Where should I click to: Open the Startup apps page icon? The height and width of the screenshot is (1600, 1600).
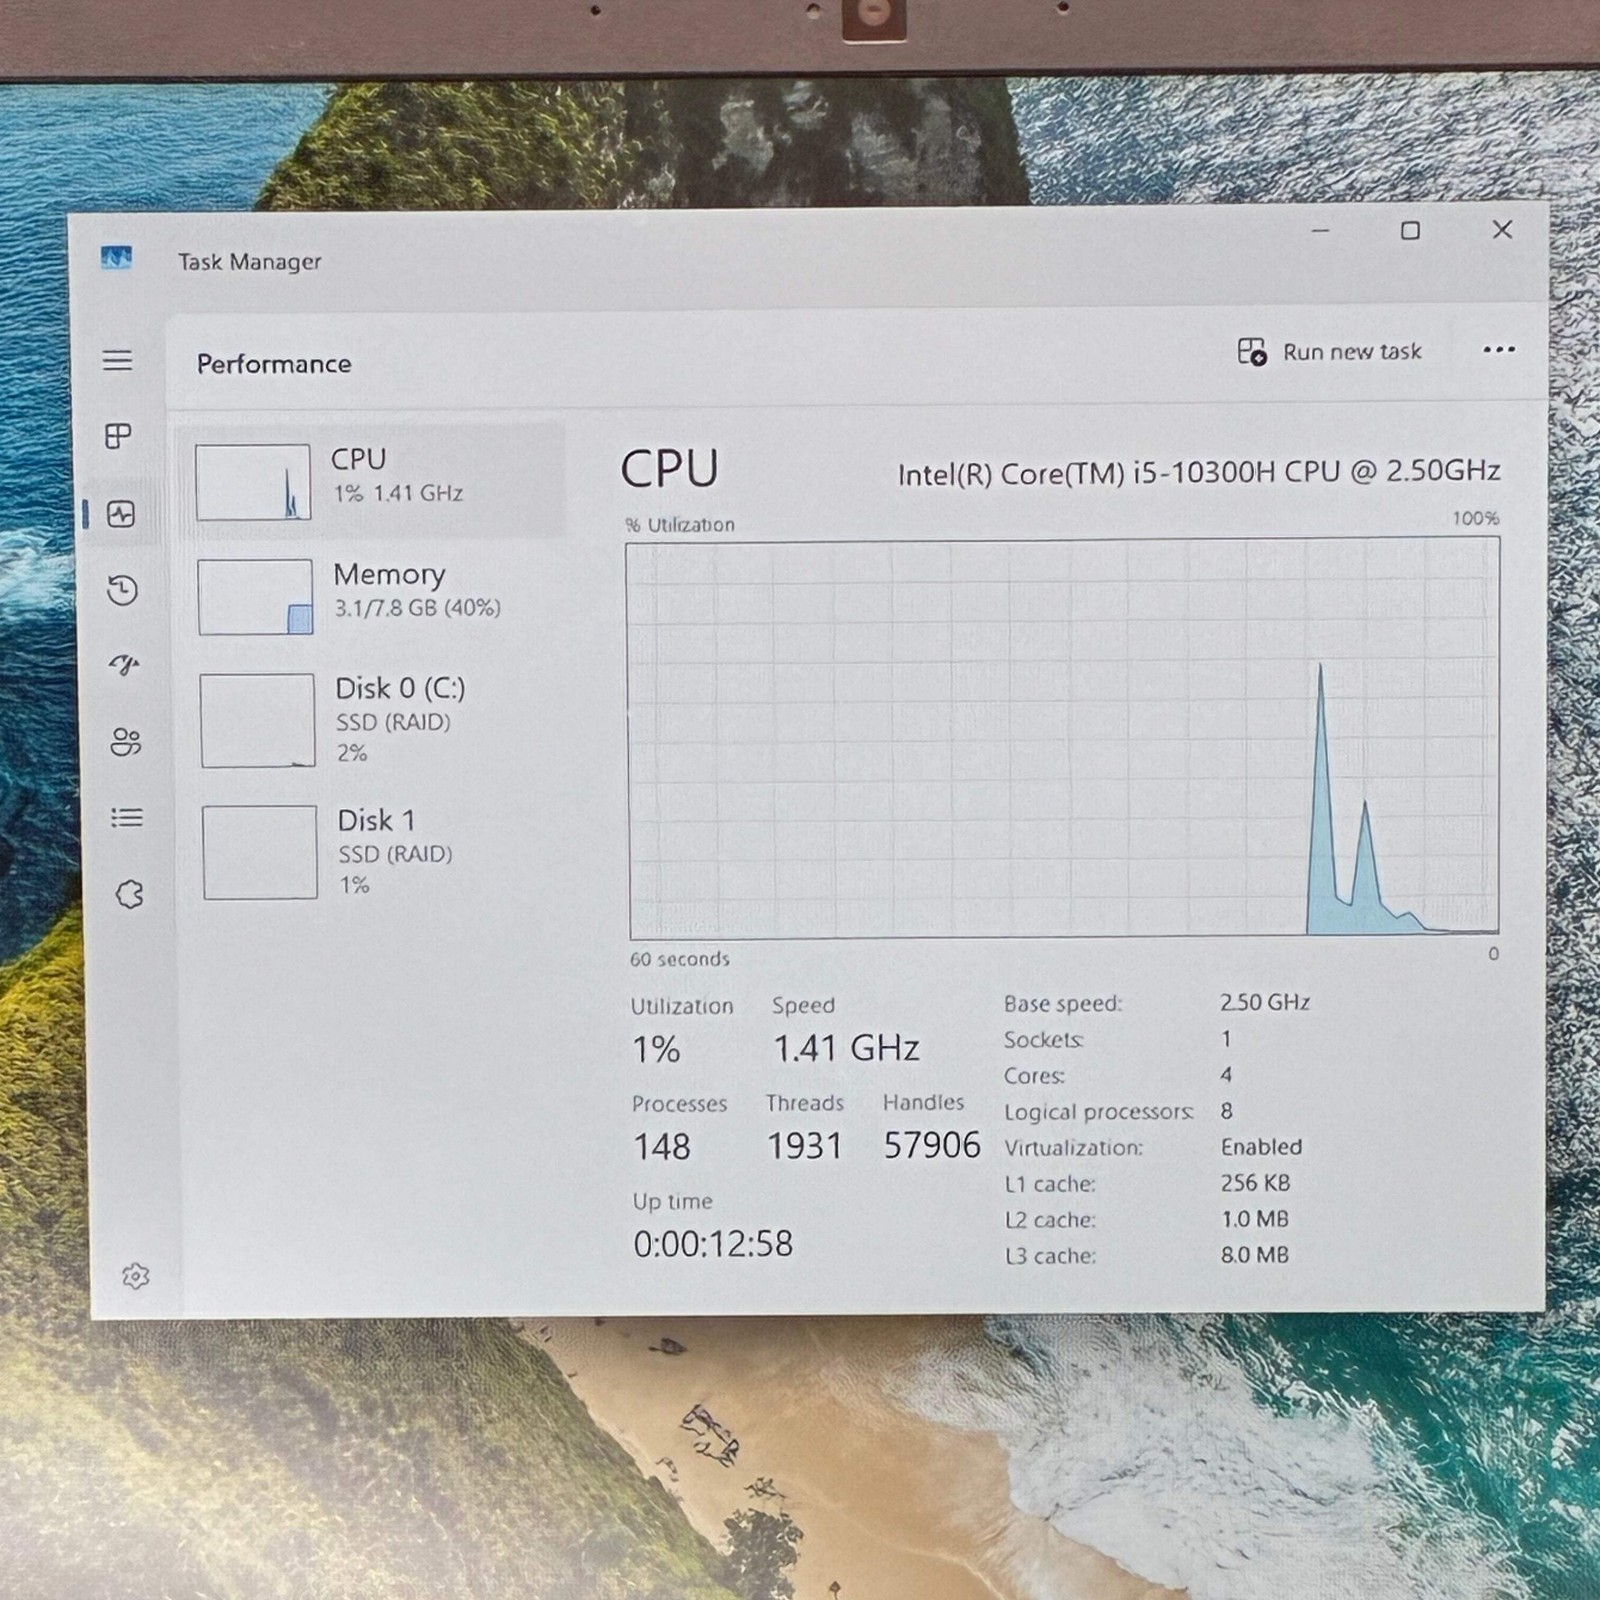pos(124,665)
